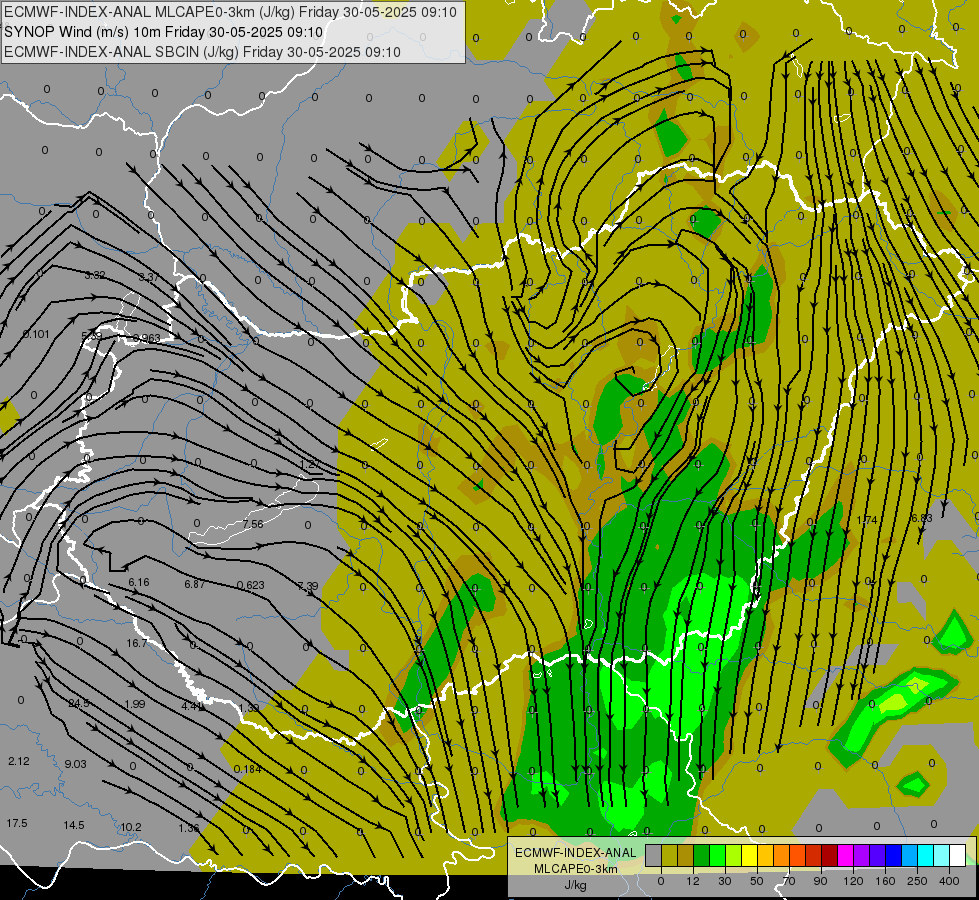Click the map value 24.5
Screen dimensions: 979x900
click(x=79, y=703)
